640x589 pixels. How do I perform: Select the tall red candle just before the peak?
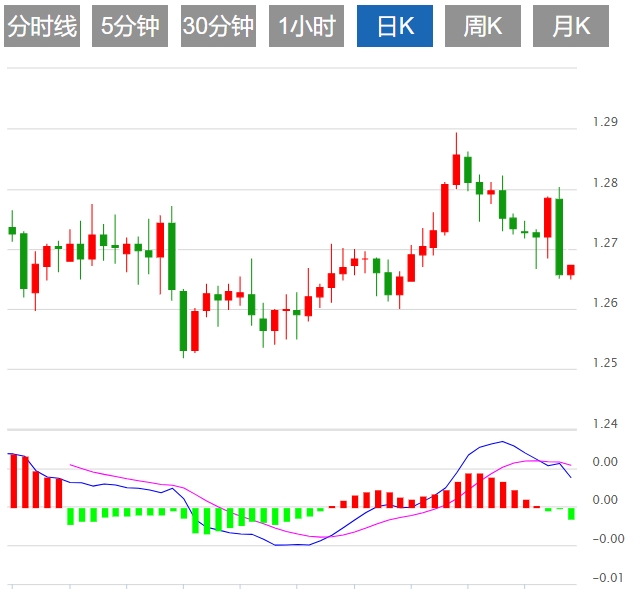(445, 207)
